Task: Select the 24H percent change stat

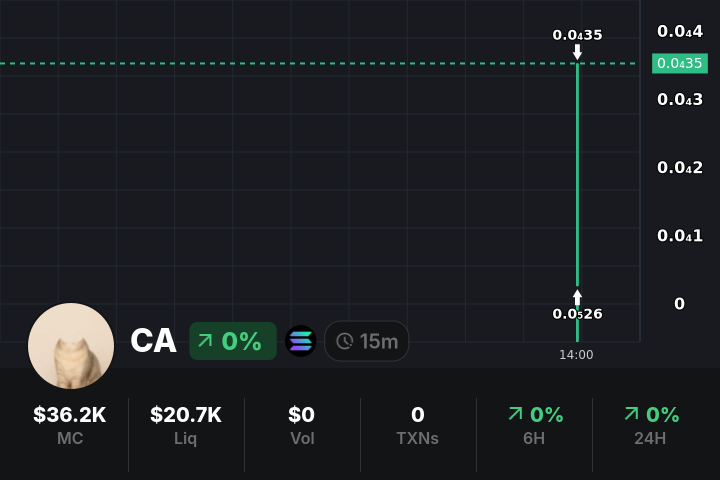Action: (x=651, y=424)
